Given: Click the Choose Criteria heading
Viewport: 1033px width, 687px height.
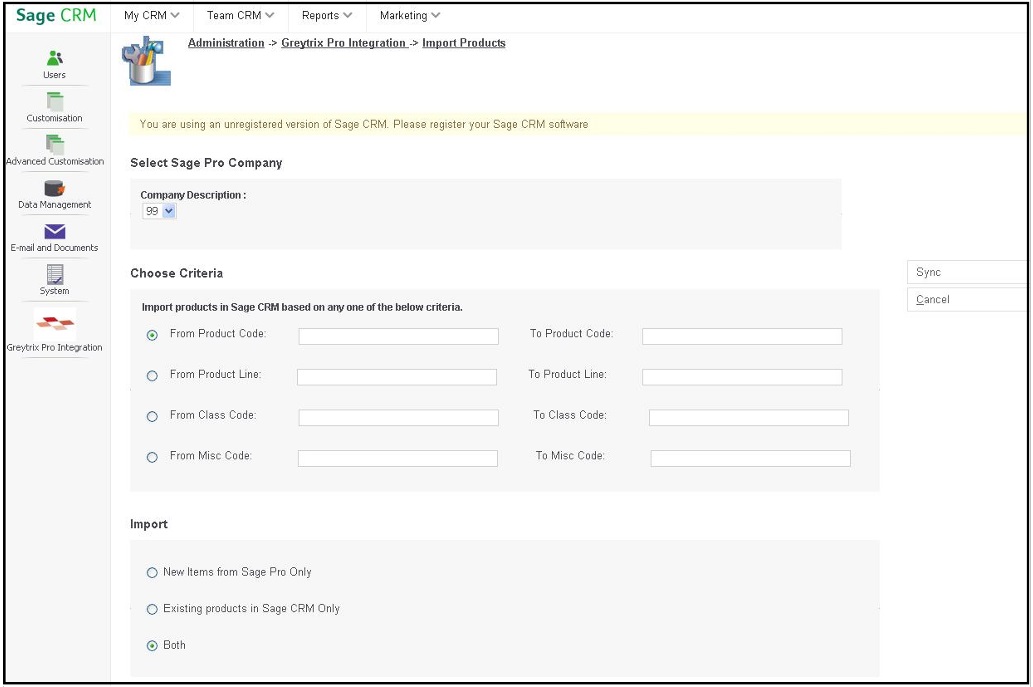Looking at the screenshot, I should click(x=177, y=273).
